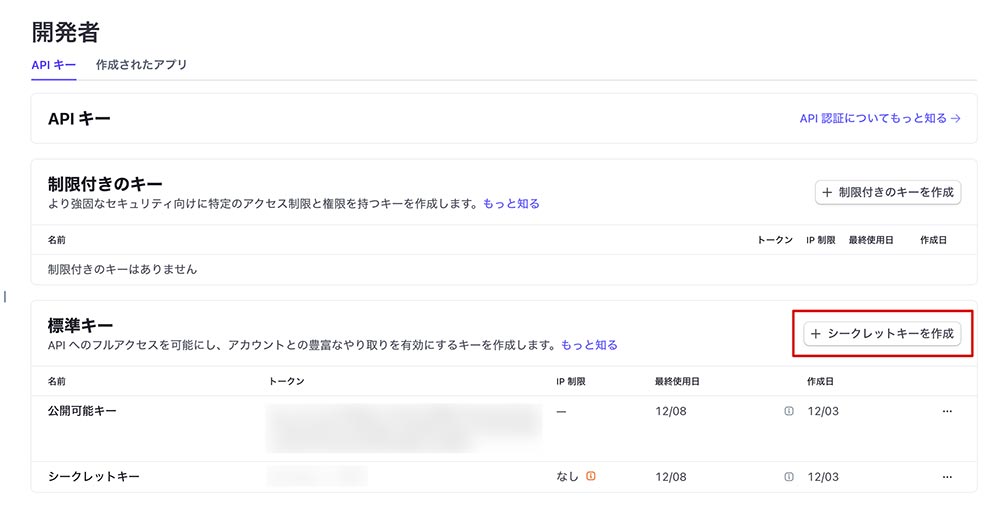Select the 公開可能キー name cell
This screenshot has height=517, width=1000.
82,411
